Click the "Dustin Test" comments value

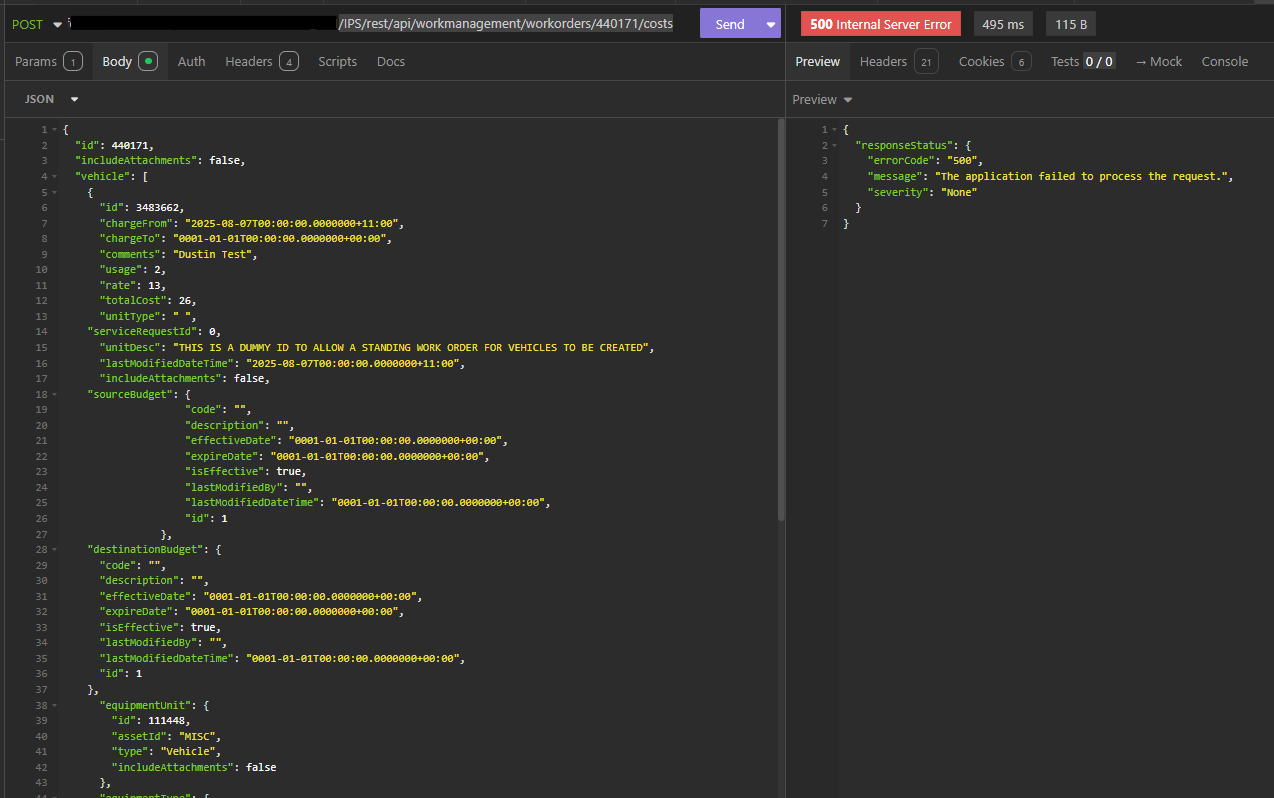[214, 254]
